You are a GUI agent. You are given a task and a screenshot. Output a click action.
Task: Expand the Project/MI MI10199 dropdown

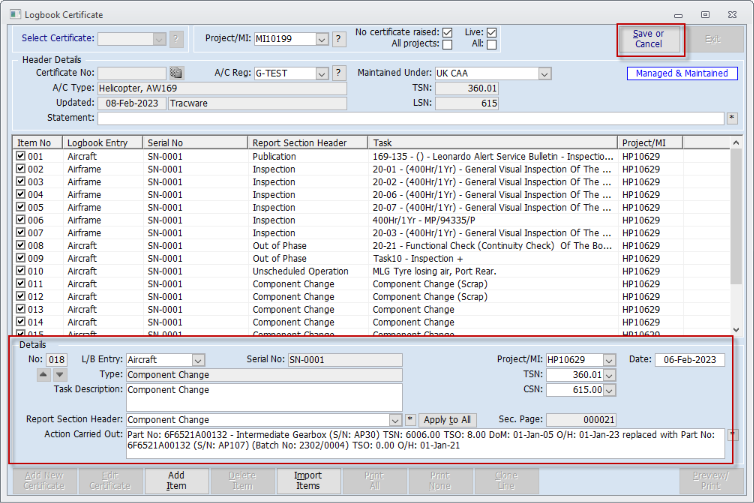point(322,39)
